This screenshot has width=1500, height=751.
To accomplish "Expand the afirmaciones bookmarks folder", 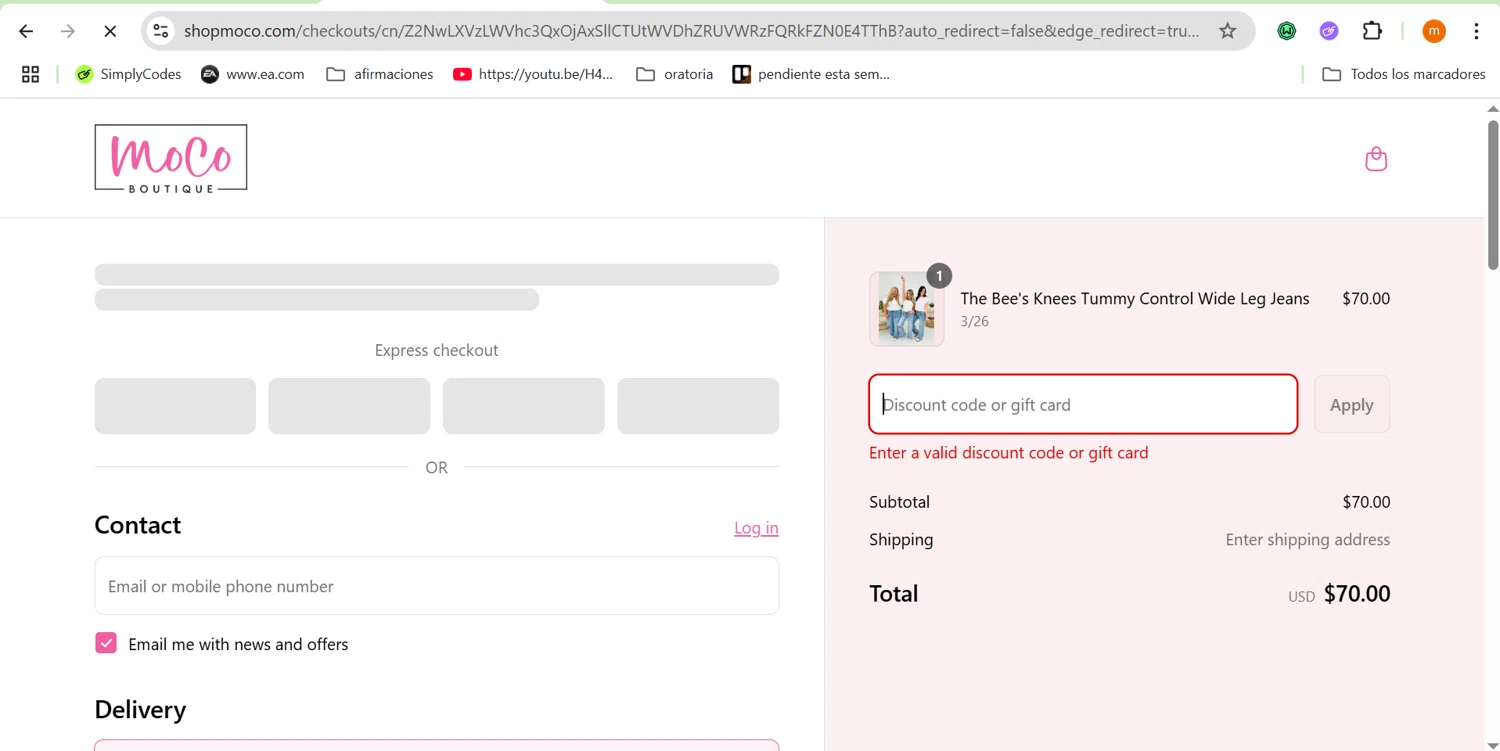I will tap(380, 74).
